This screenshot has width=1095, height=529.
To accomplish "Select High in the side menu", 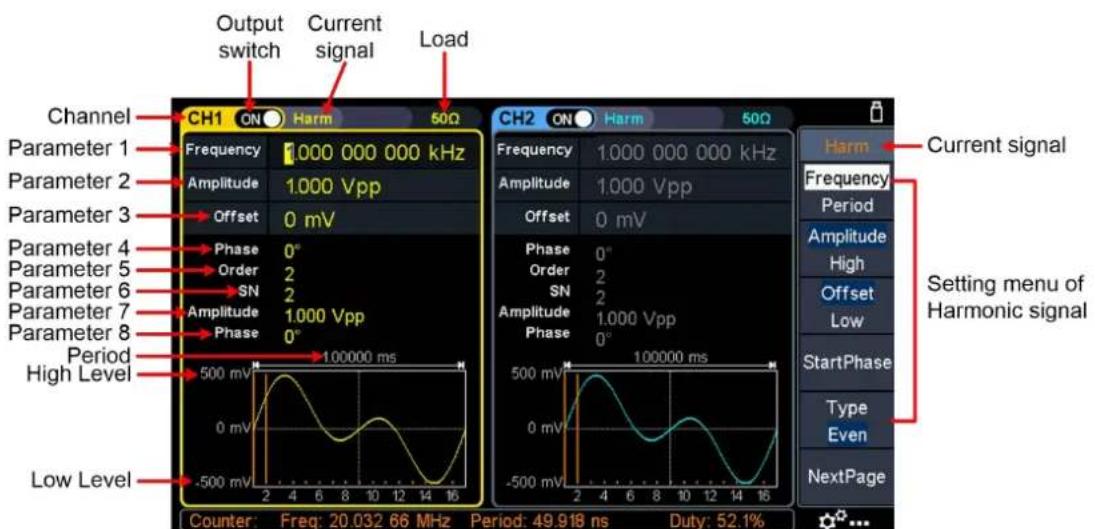I will (x=846, y=263).
